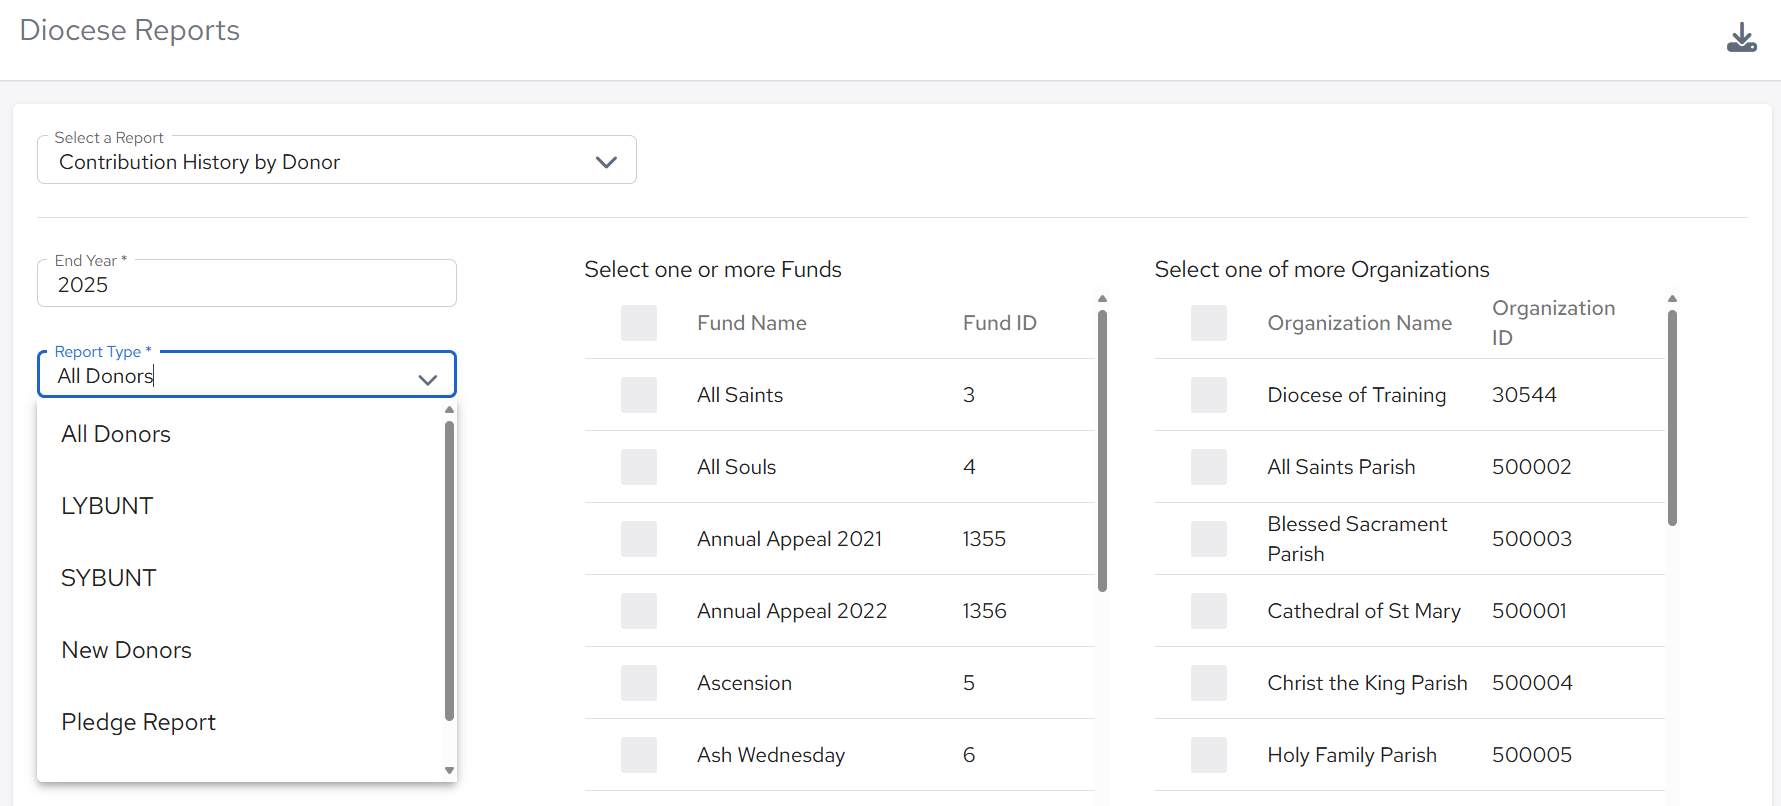Check the Holy Family Parish checkbox
This screenshot has height=806, width=1781.
click(x=1209, y=755)
